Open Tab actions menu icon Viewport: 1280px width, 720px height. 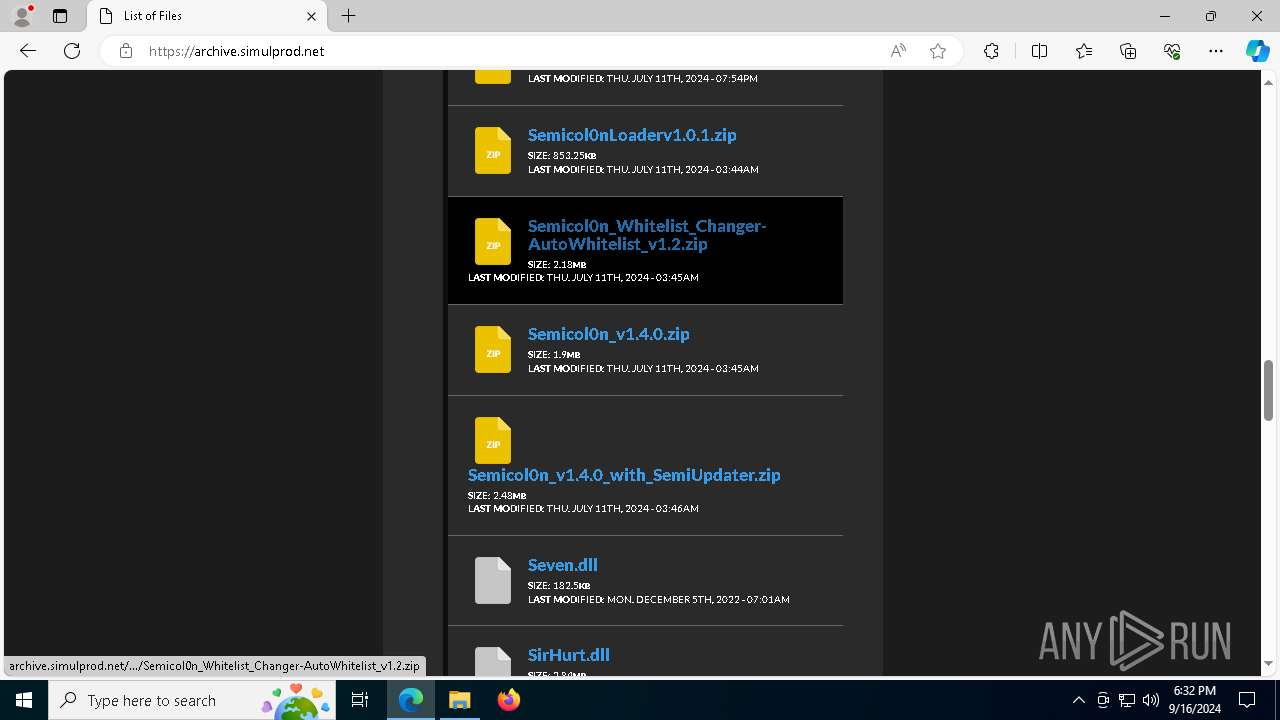tap(60, 16)
